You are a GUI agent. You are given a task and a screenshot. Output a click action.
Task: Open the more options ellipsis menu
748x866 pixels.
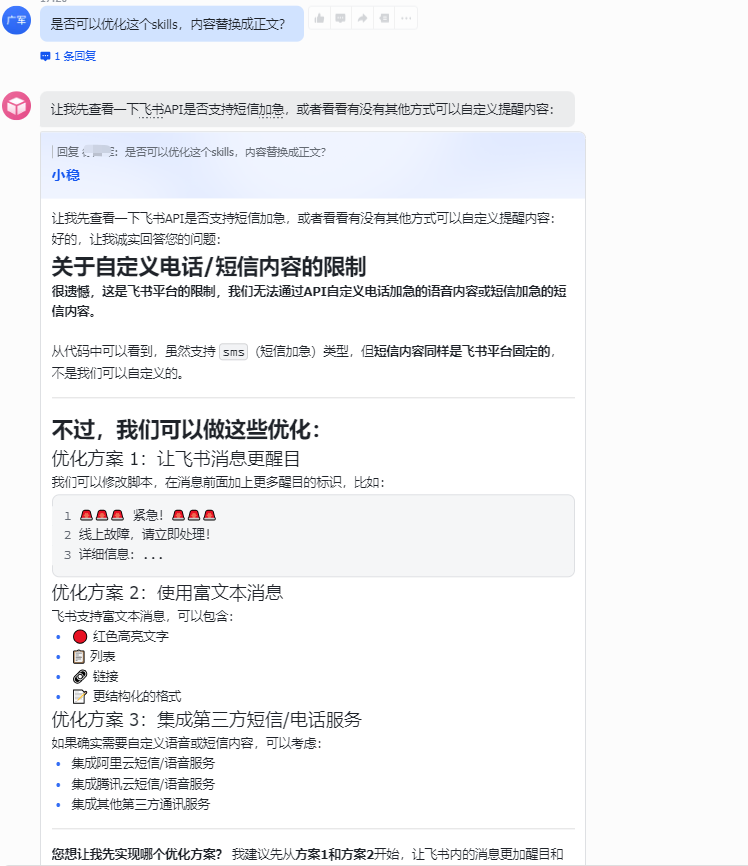(406, 19)
